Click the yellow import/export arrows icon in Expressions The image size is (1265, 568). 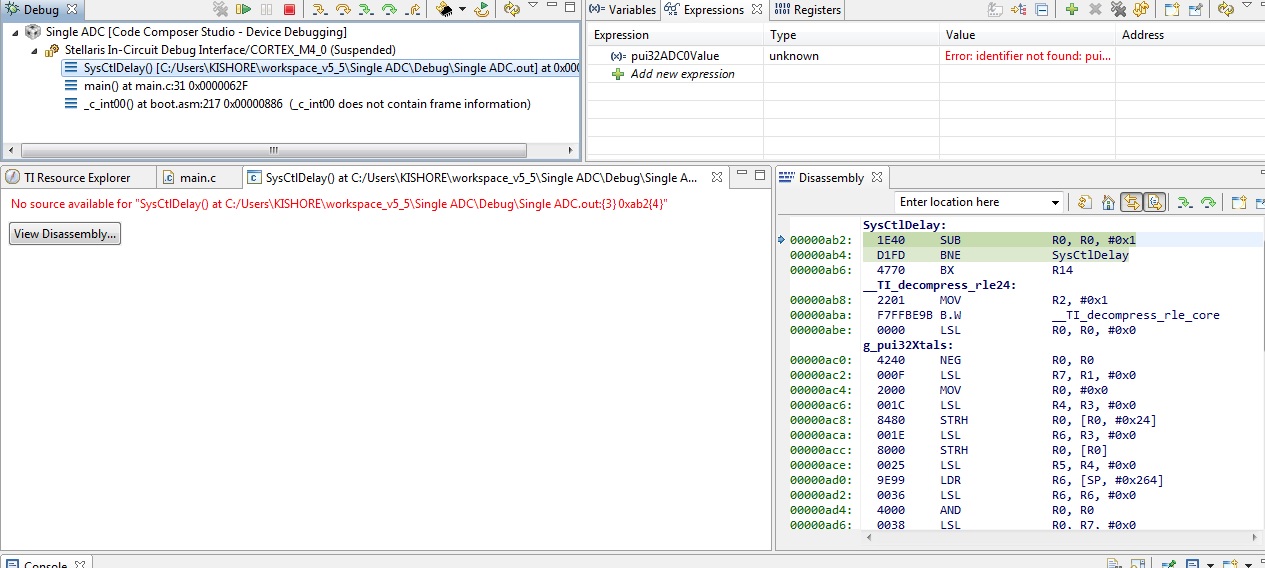(1141, 10)
